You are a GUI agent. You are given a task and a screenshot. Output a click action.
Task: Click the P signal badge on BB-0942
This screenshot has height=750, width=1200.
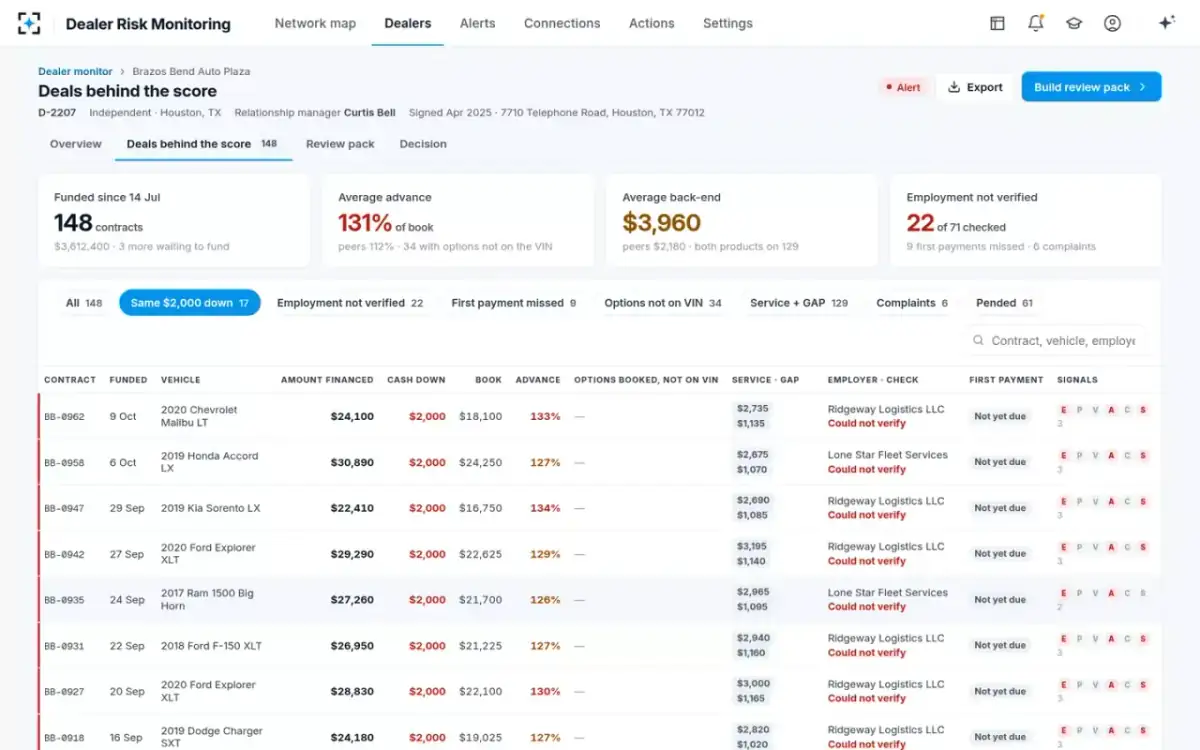click(1079, 548)
